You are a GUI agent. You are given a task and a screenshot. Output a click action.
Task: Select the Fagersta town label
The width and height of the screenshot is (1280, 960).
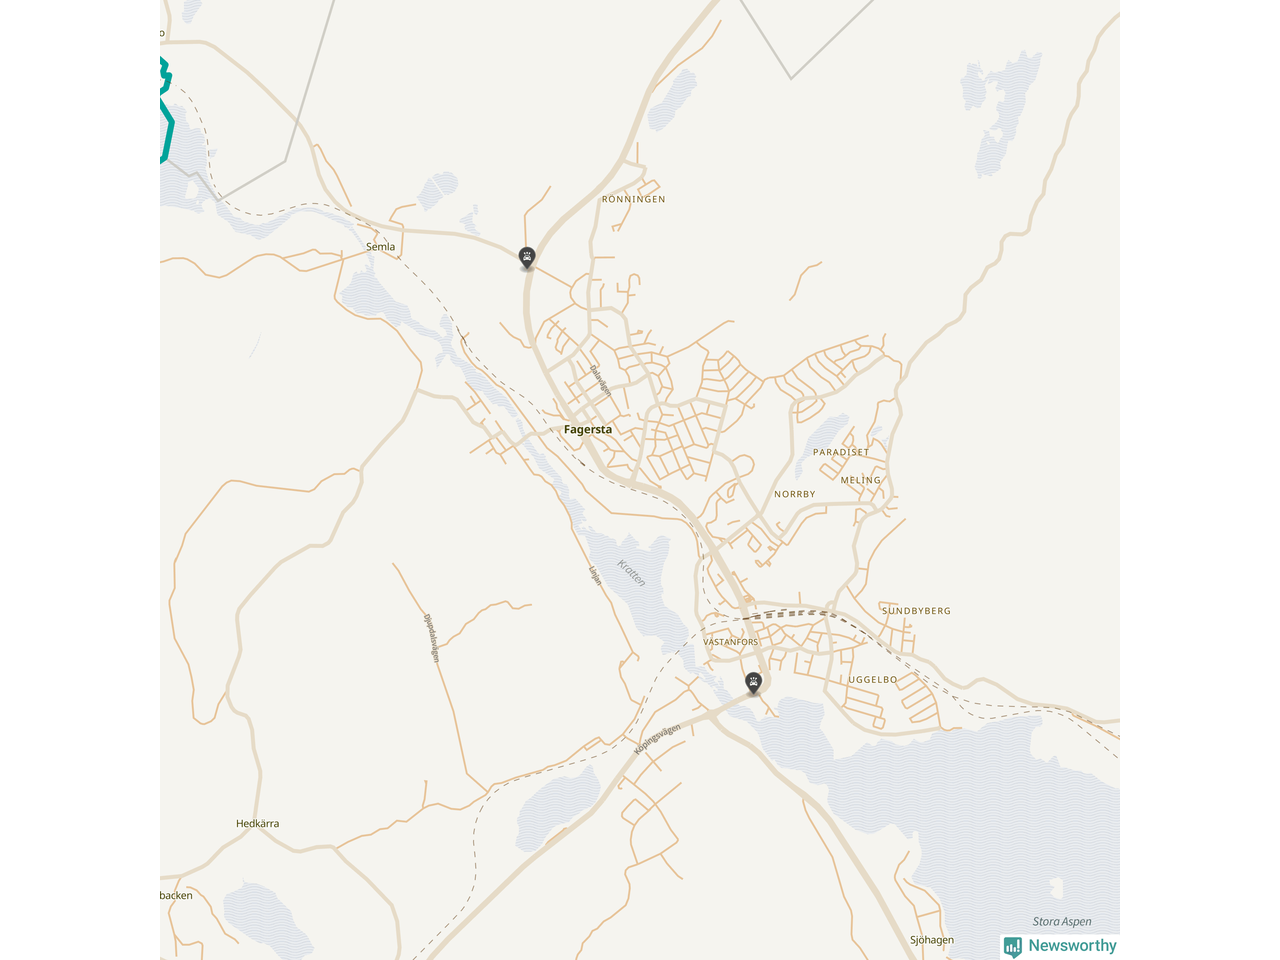[x=588, y=430]
